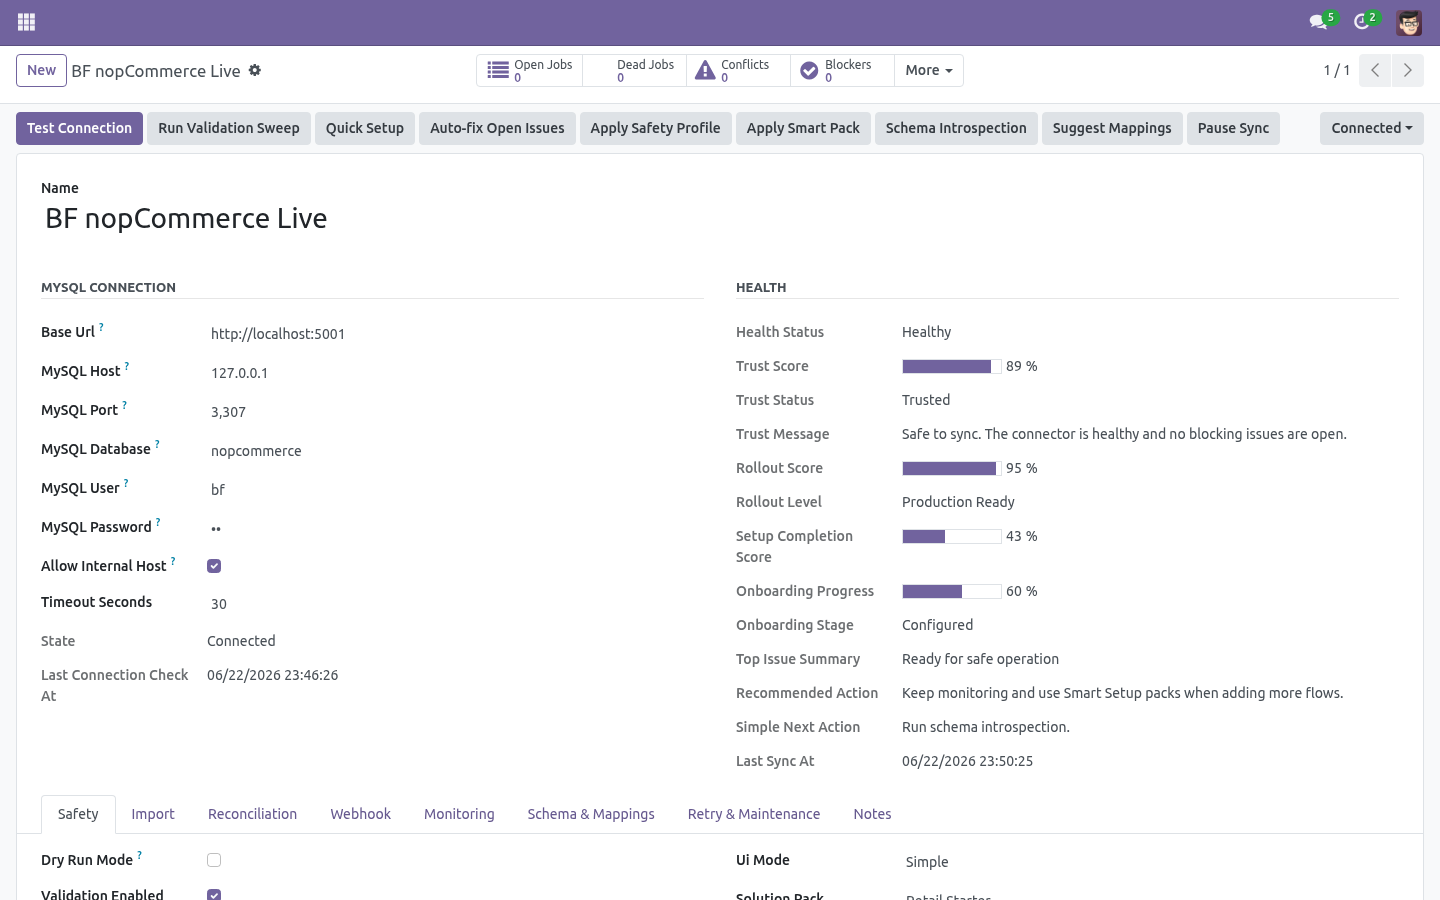This screenshot has height=900, width=1440.
Task: Open the Schema & Mappings tab
Action: pos(591,814)
